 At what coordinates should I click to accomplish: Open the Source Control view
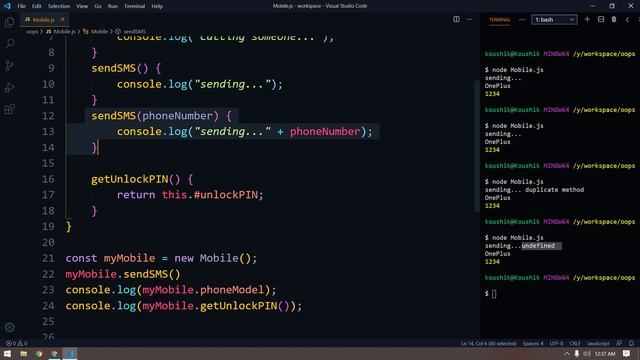9,65
